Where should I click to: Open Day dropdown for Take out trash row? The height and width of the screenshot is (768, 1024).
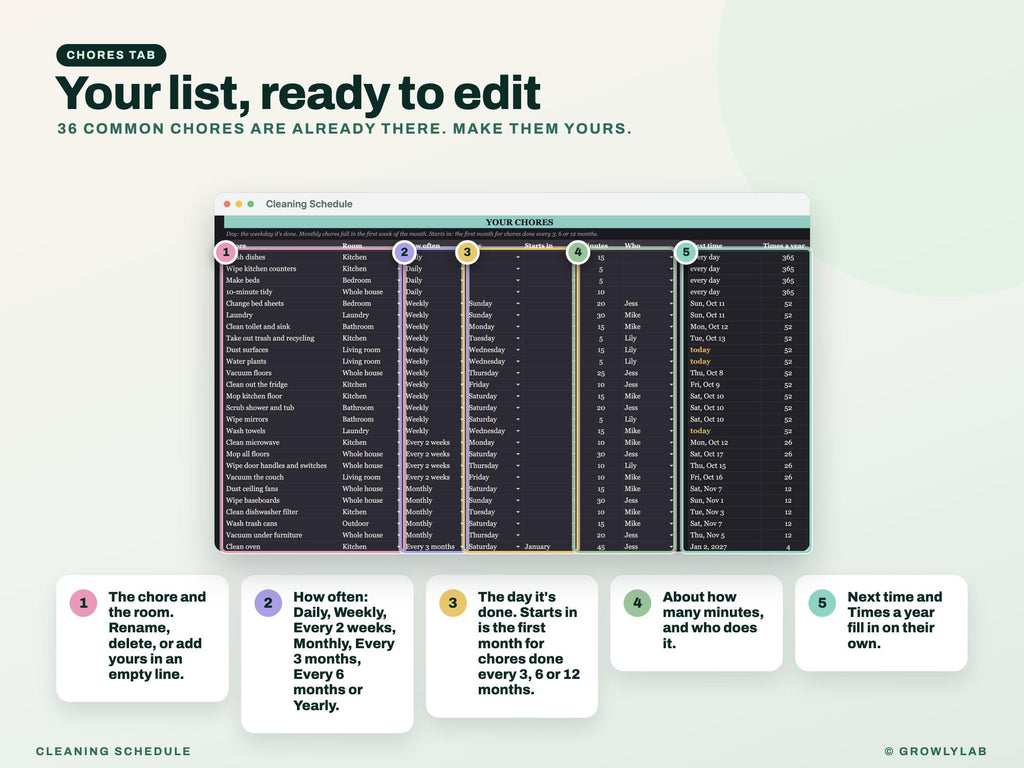coord(518,338)
